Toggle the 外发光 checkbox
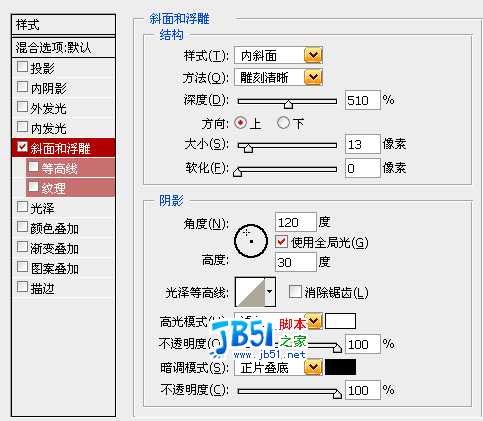Screen dimensions: 483x421 pyautogui.click(x=22, y=107)
